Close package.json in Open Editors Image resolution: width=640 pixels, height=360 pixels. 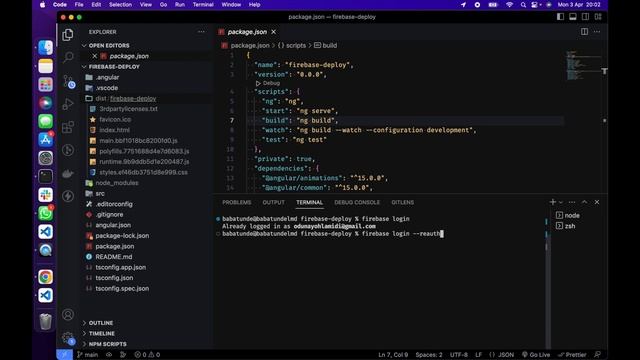click(95, 56)
